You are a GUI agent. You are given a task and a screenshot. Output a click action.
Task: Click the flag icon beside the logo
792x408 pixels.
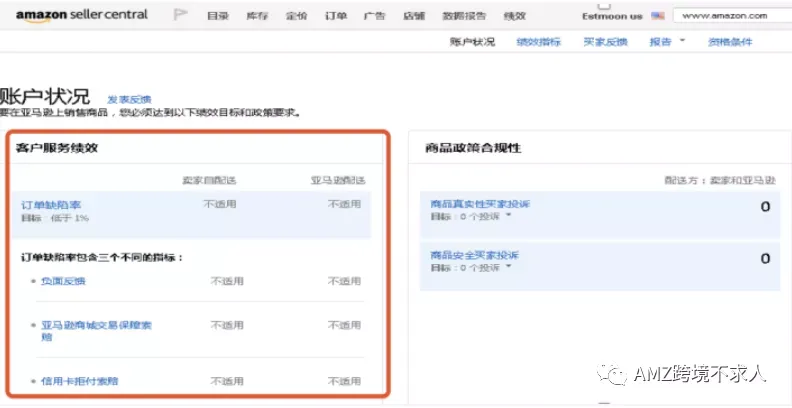[x=180, y=15]
